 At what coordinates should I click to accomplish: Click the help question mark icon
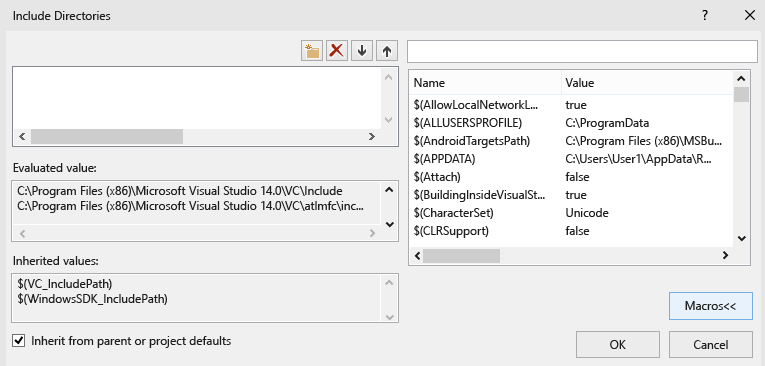(x=705, y=16)
